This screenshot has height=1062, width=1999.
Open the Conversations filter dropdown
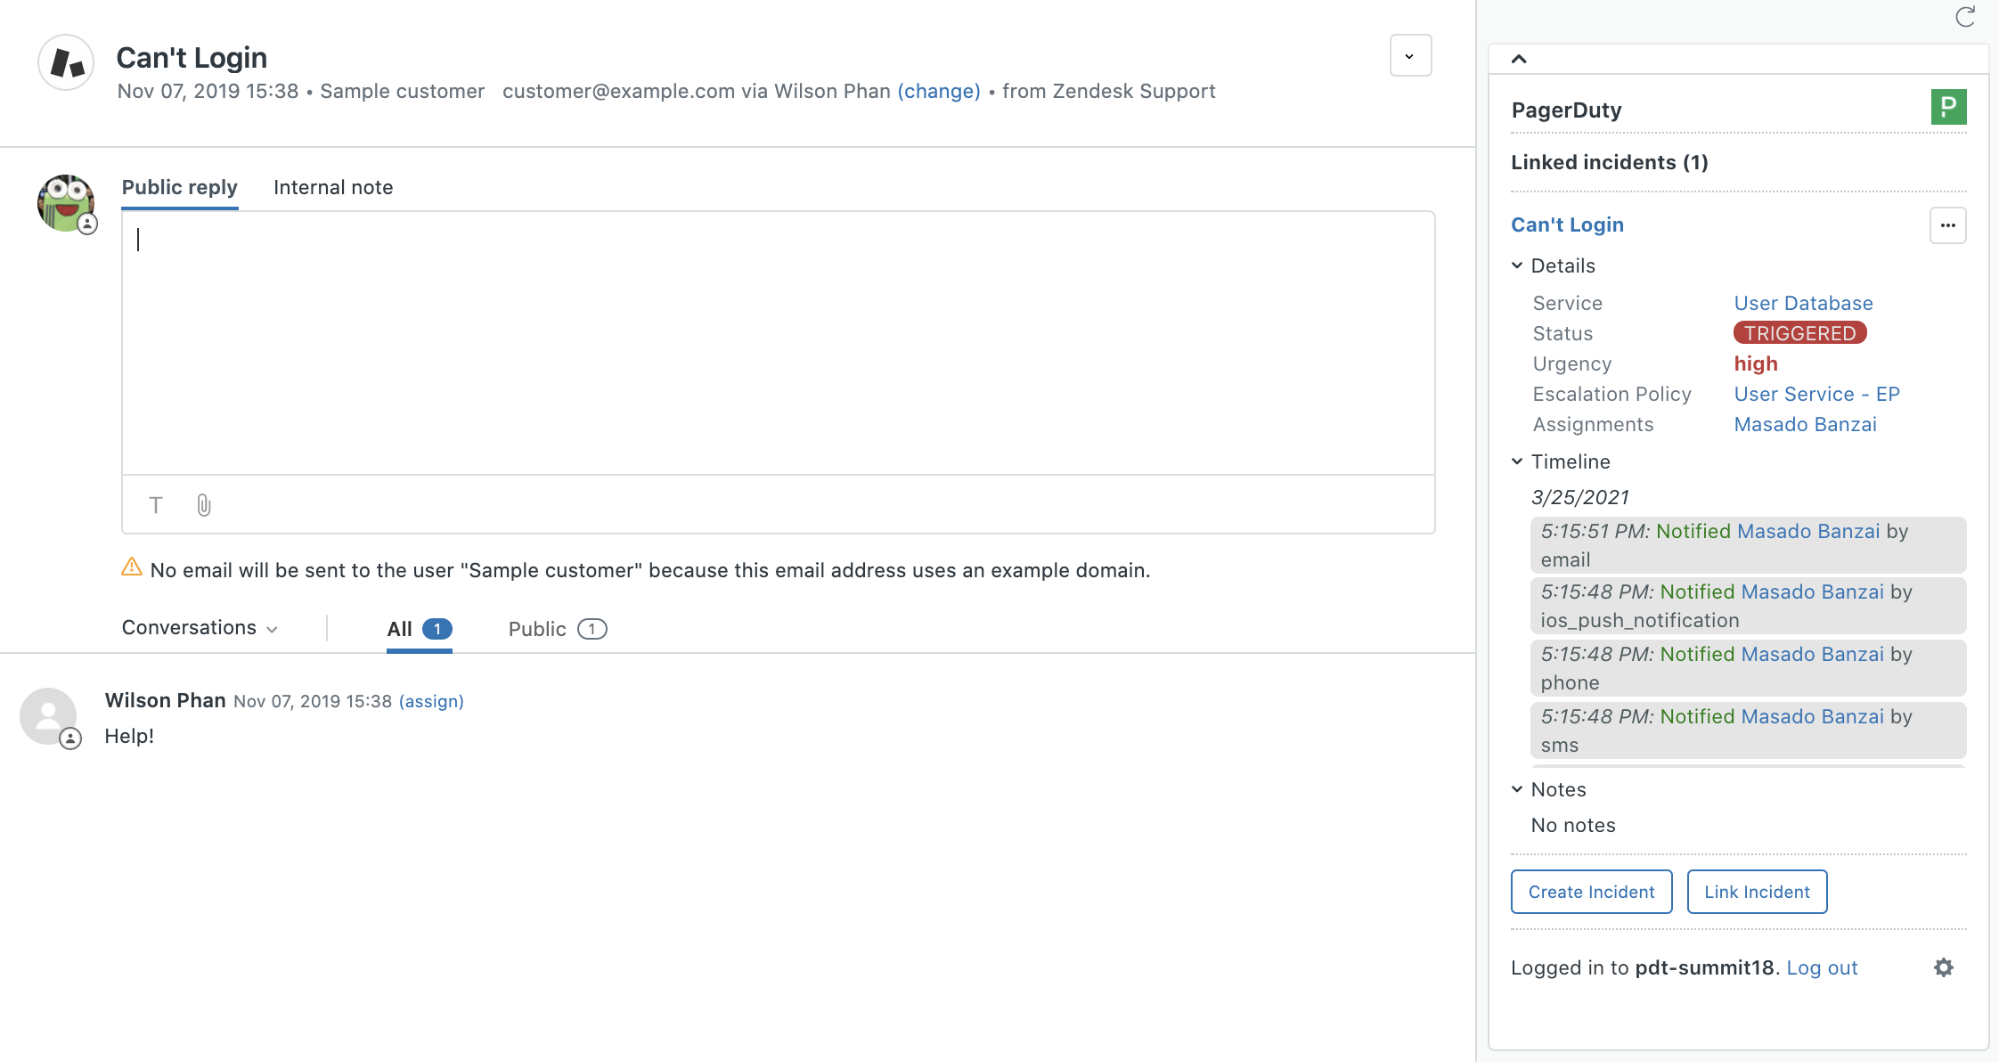(199, 628)
